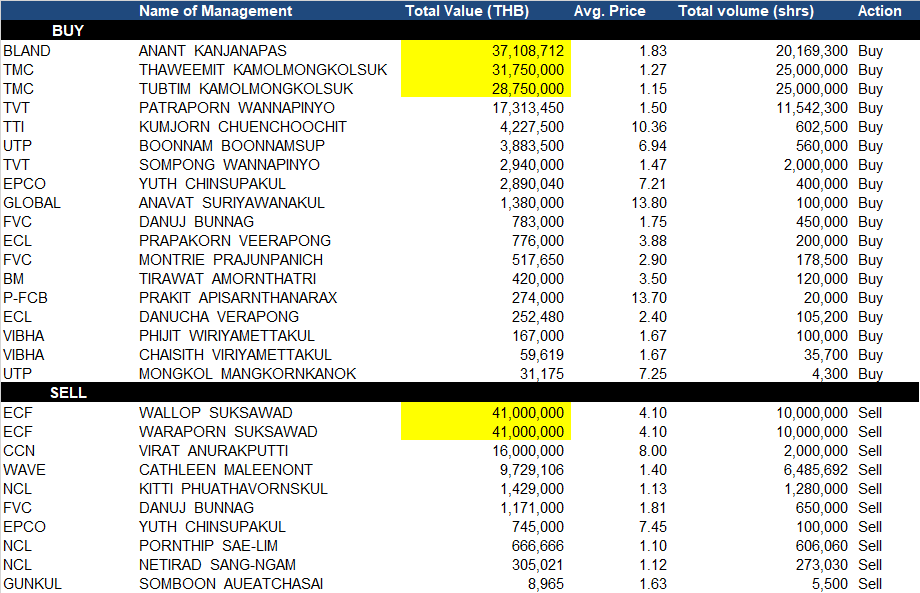
Task: Select NETIRAD SANG-NGAM cell
Action: click(217, 565)
